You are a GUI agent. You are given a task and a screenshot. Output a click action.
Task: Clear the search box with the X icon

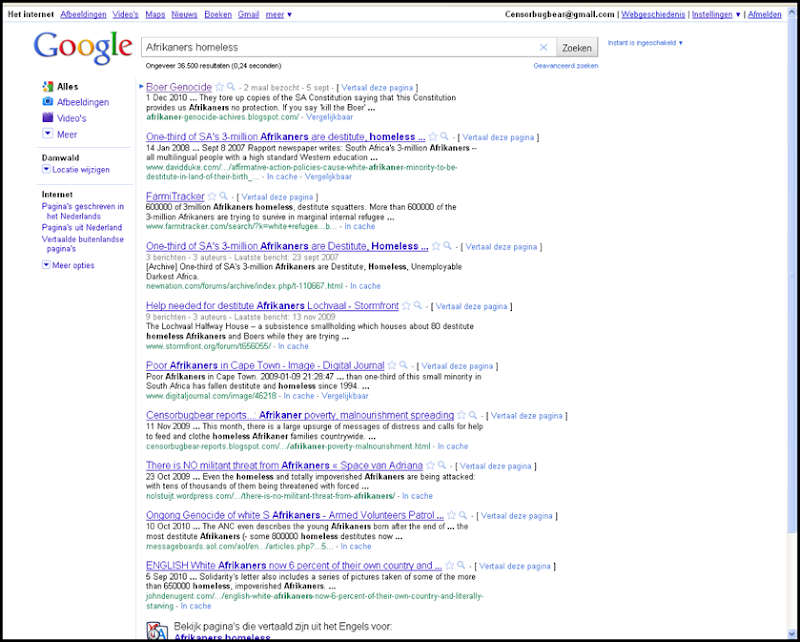coord(543,47)
